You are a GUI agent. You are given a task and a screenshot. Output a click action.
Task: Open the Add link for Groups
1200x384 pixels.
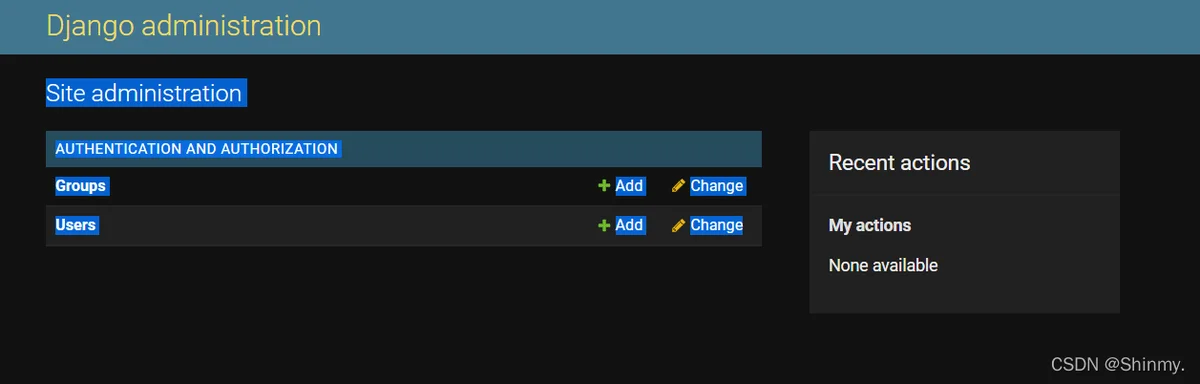click(x=629, y=186)
